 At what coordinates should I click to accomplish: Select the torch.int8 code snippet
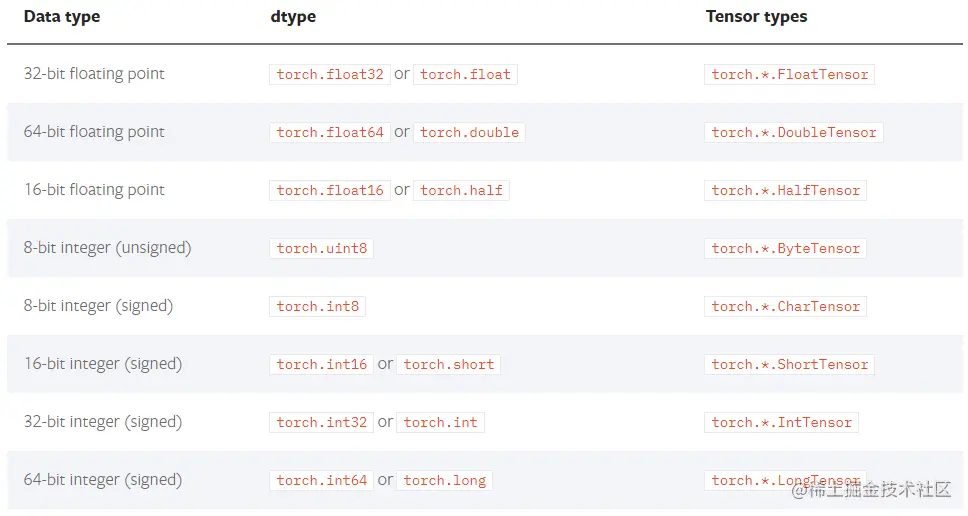tap(317, 307)
